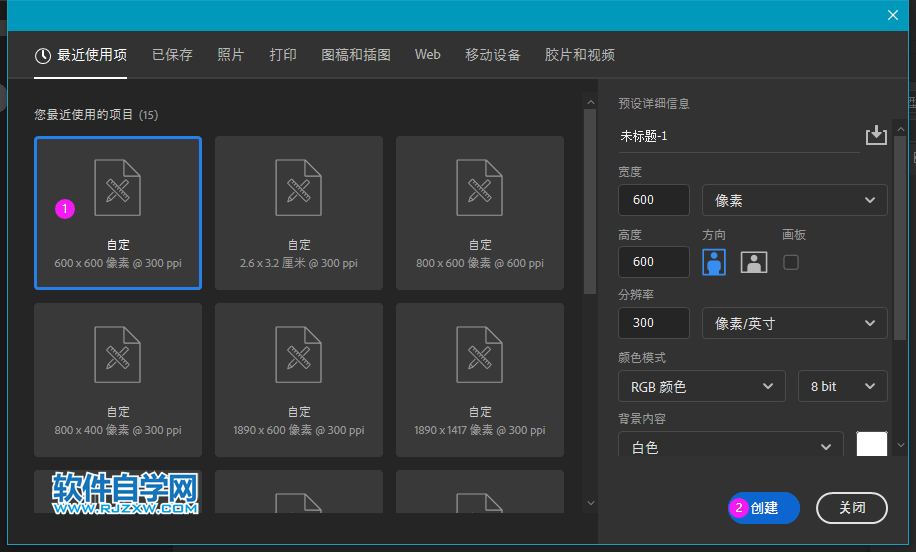Click the 宽度 width input field
Viewport: 916px width, 552px height.
click(654, 200)
